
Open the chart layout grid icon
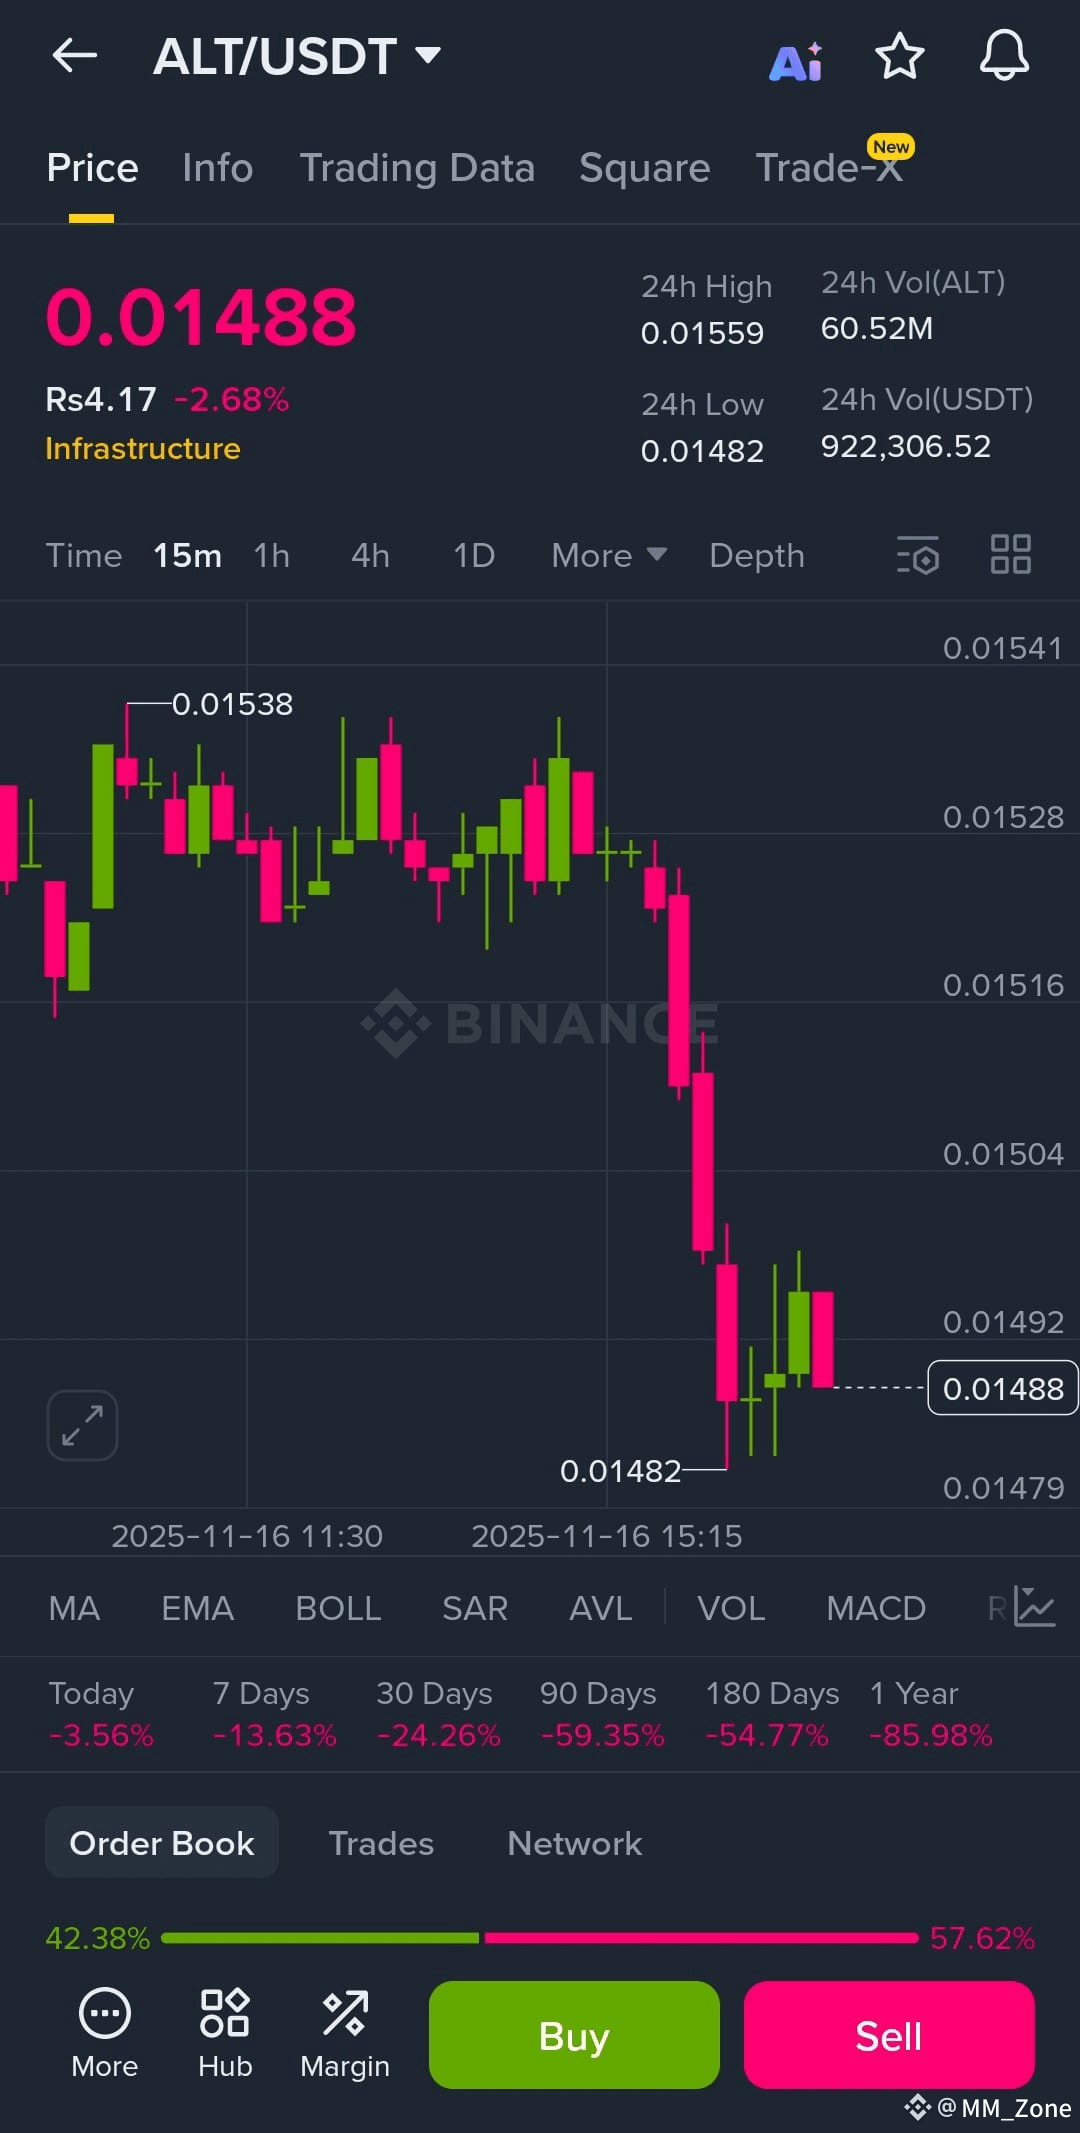(x=1010, y=554)
